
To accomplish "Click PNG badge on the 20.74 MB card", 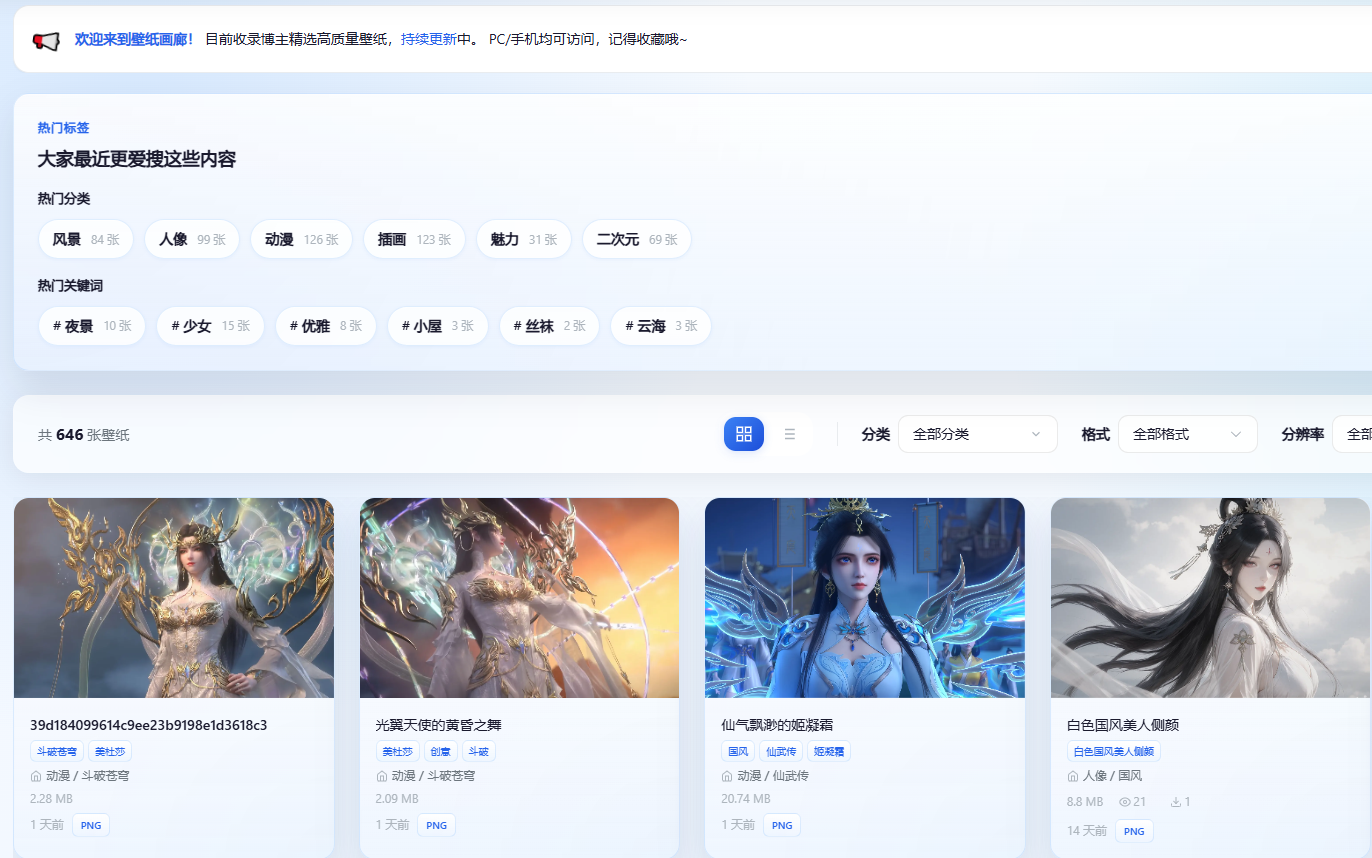I will tap(782, 825).
